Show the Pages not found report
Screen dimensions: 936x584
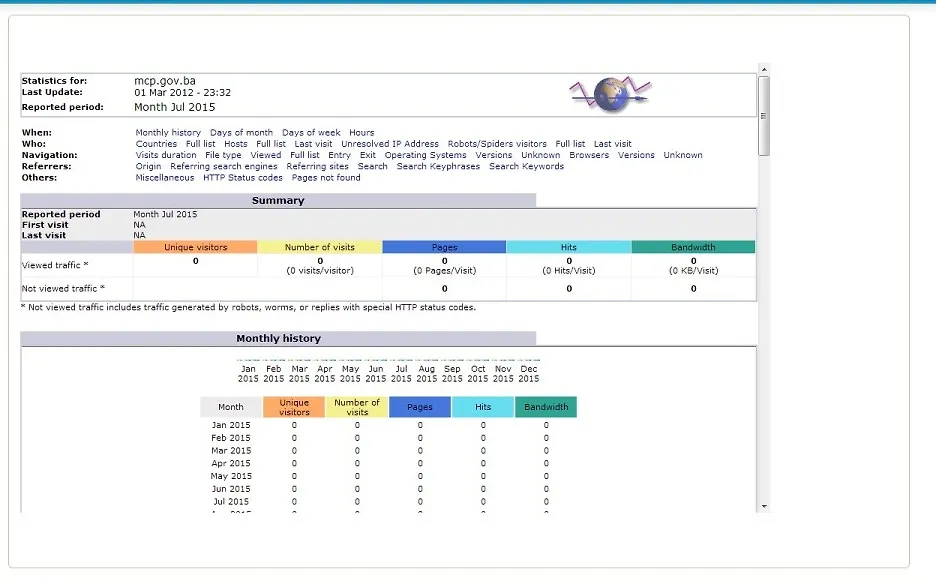click(326, 178)
